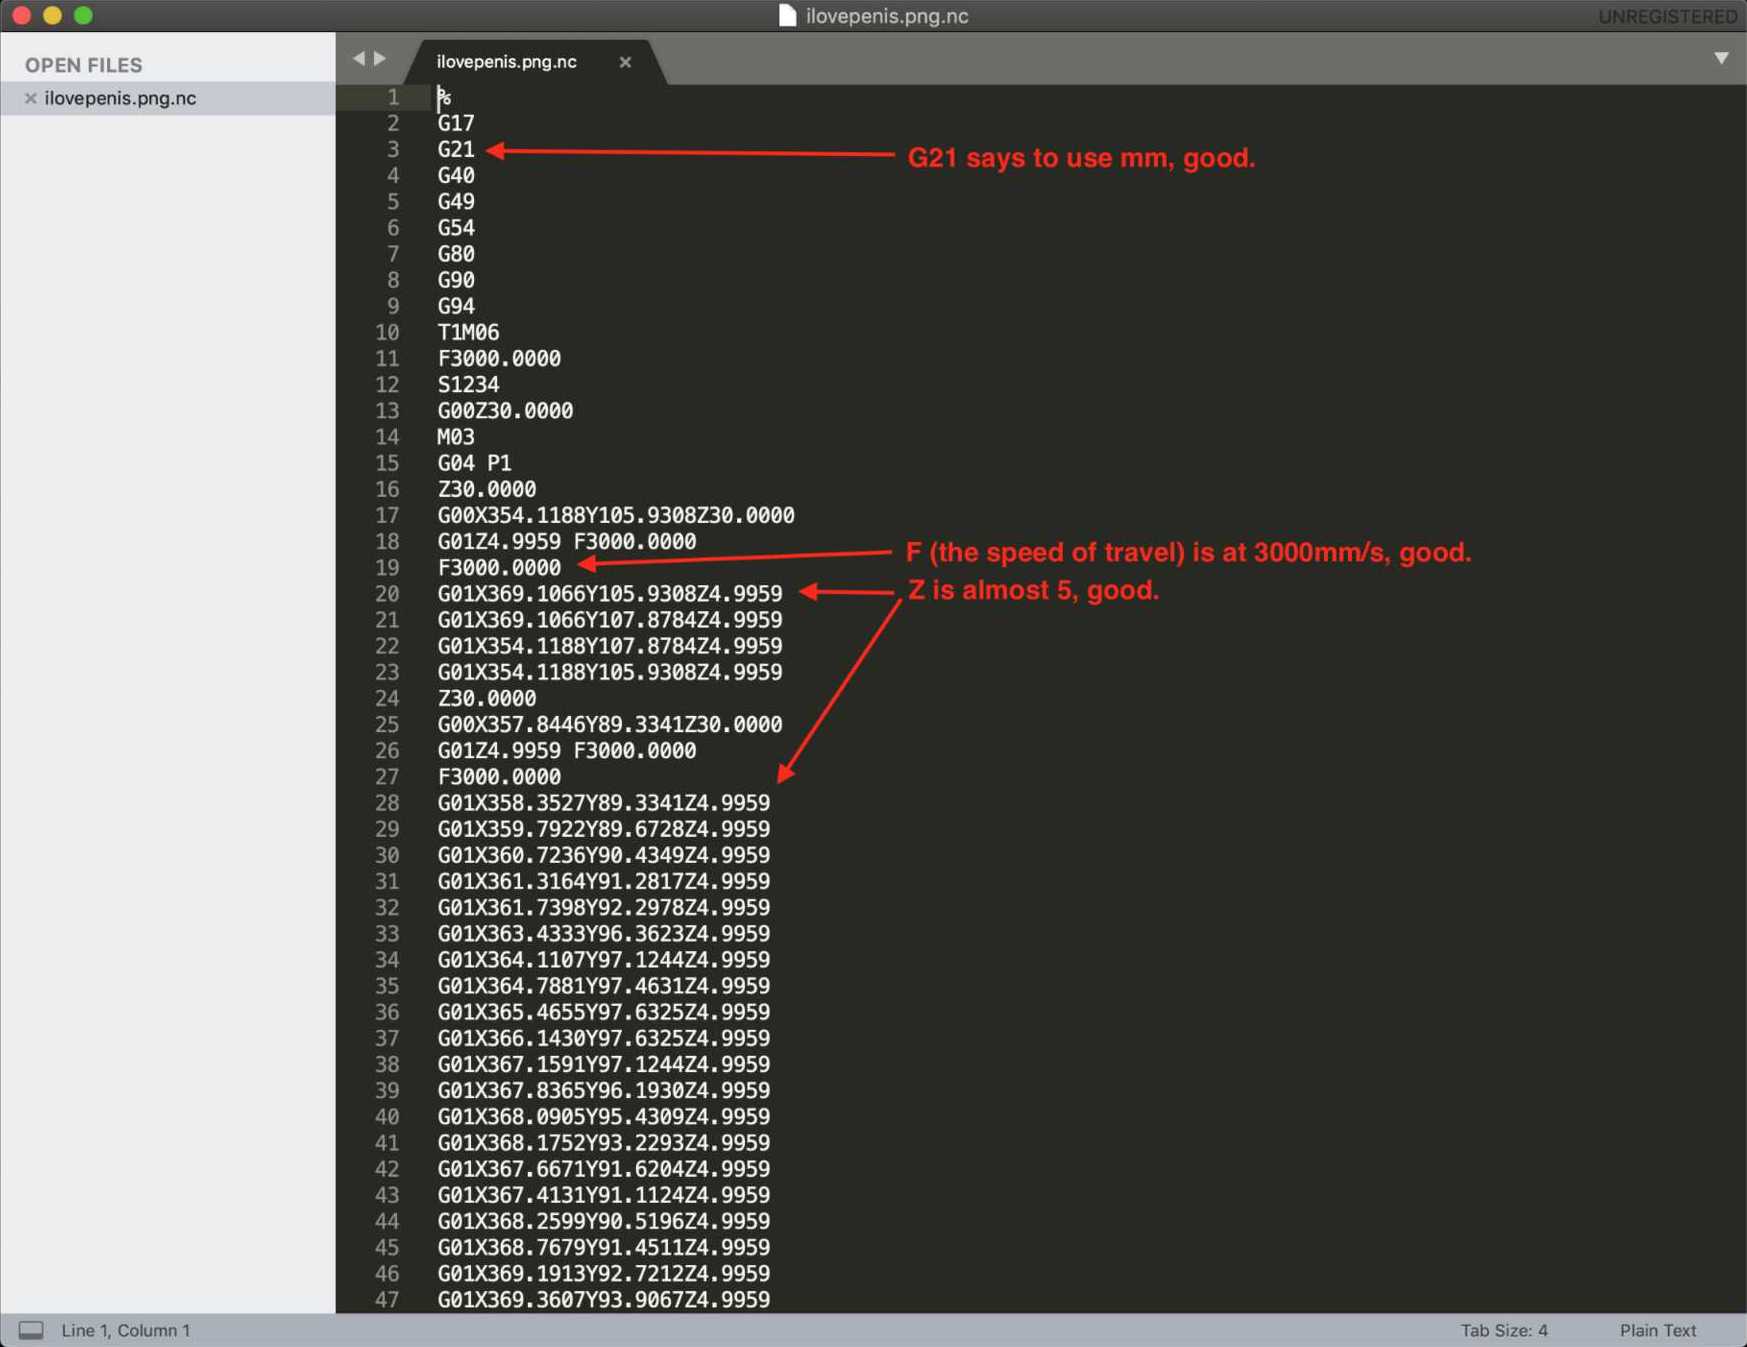Click line G01X366.1430Y97.6325Z4.9959
The width and height of the screenshot is (1747, 1347).
[604, 1038]
